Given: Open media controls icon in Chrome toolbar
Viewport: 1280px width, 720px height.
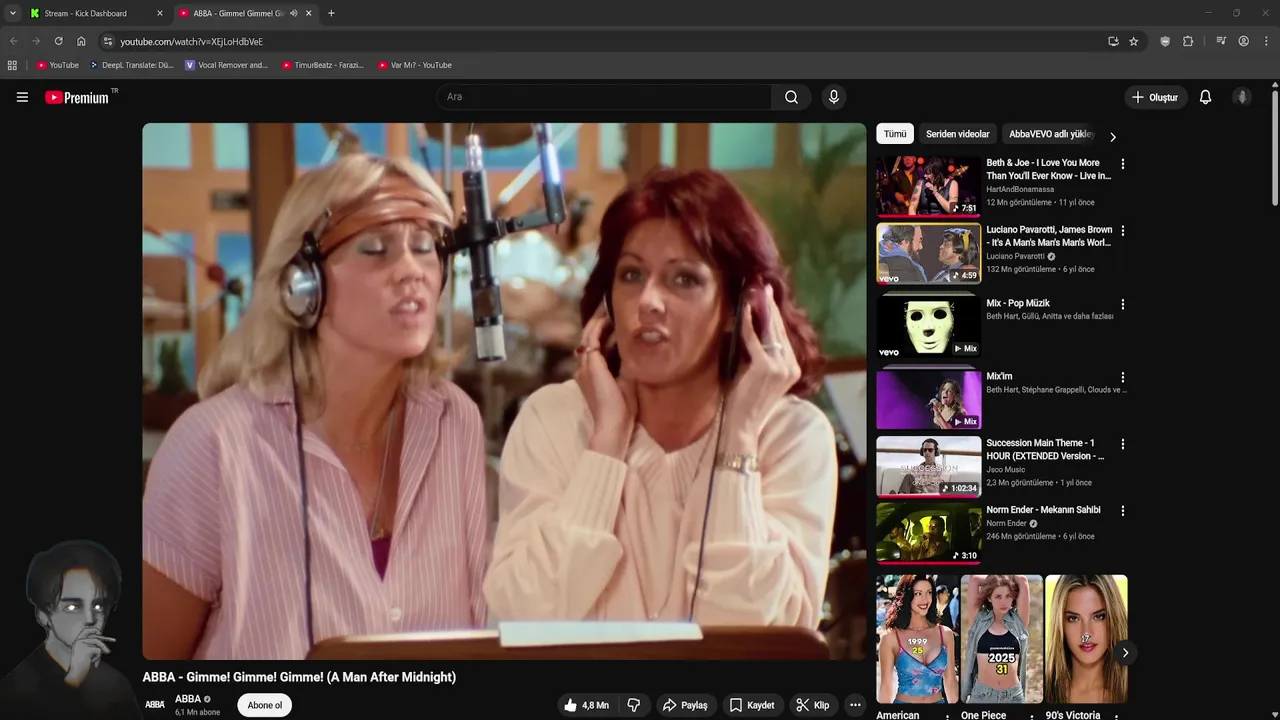Looking at the screenshot, I should (x=1221, y=41).
